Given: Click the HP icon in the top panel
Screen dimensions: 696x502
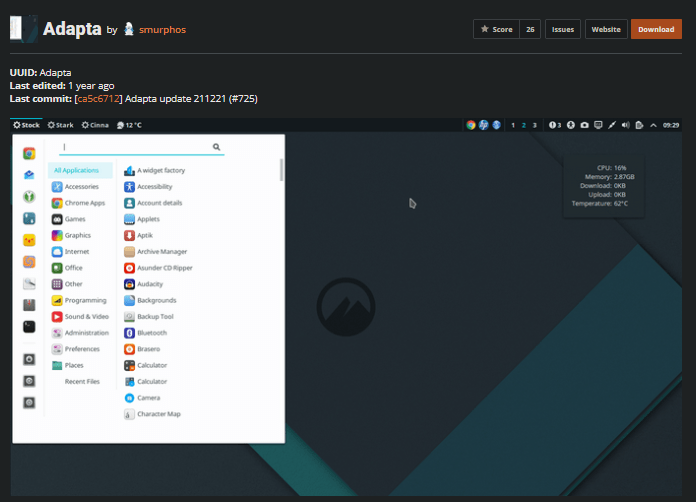Looking at the screenshot, I should (x=484, y=125).
